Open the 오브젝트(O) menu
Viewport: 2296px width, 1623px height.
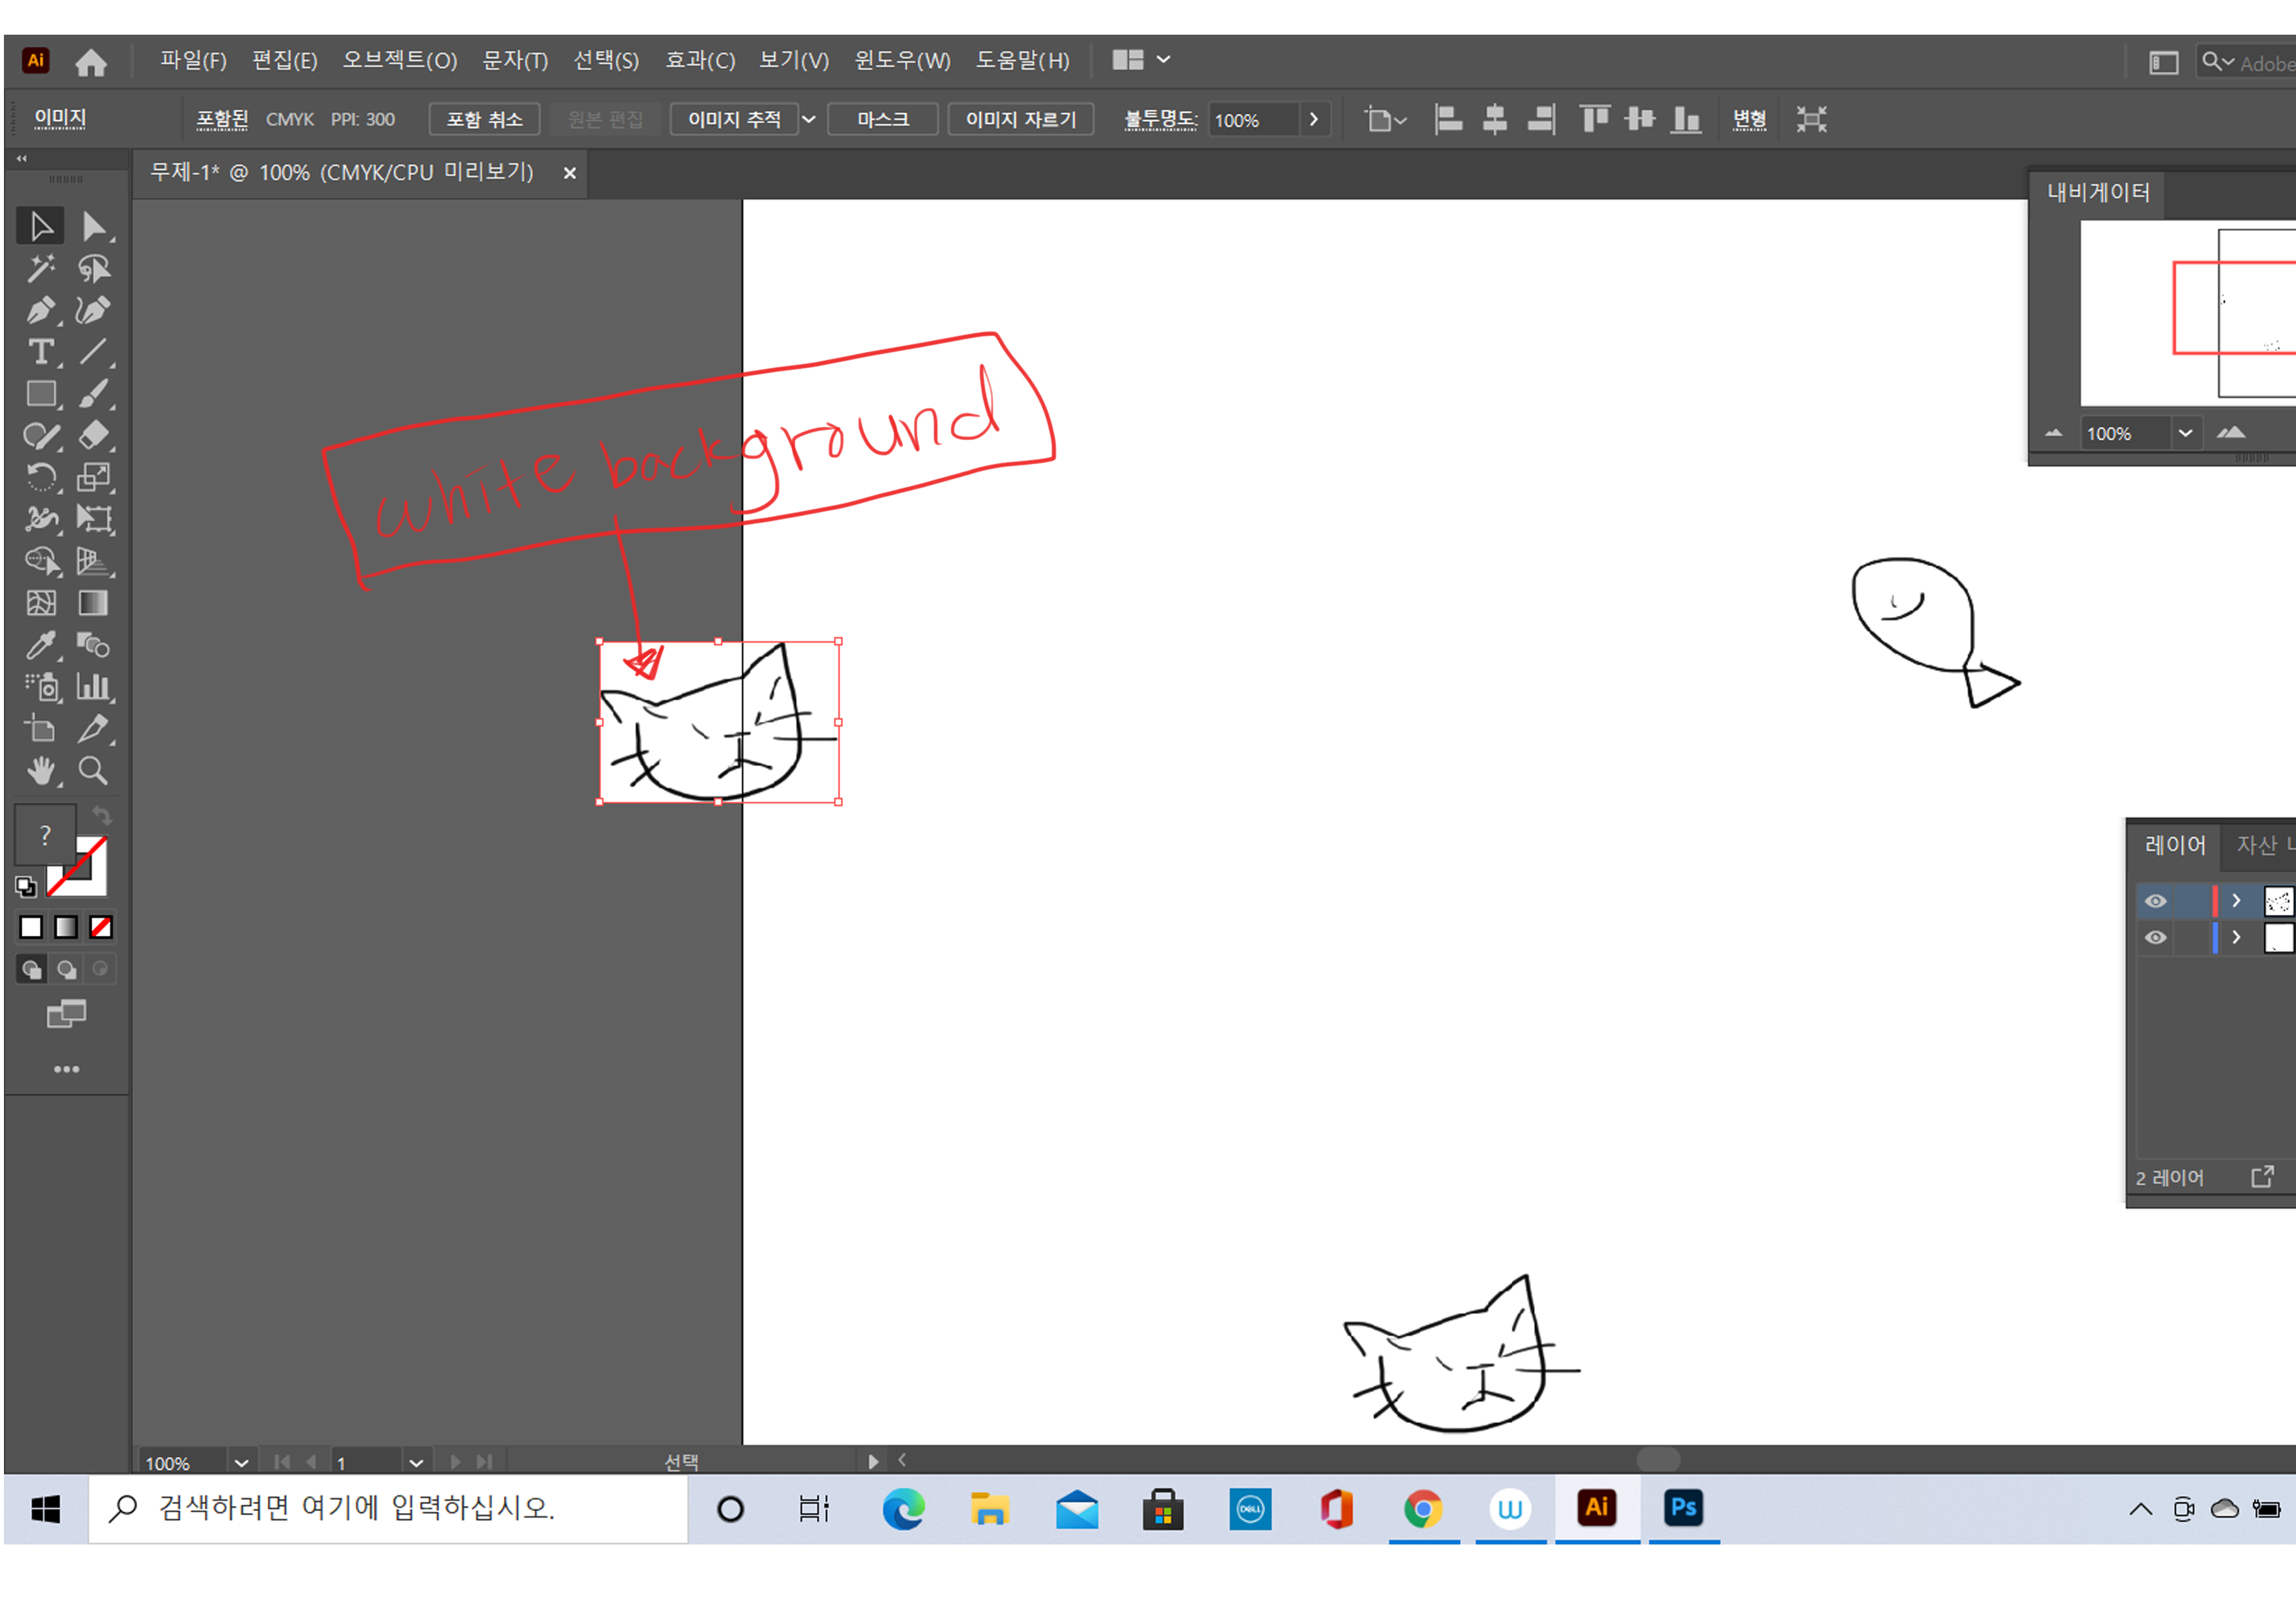click(x=399, y=61)
